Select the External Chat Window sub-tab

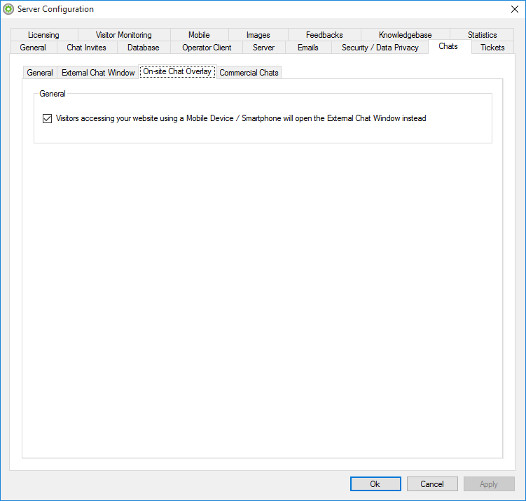(98, 72)
